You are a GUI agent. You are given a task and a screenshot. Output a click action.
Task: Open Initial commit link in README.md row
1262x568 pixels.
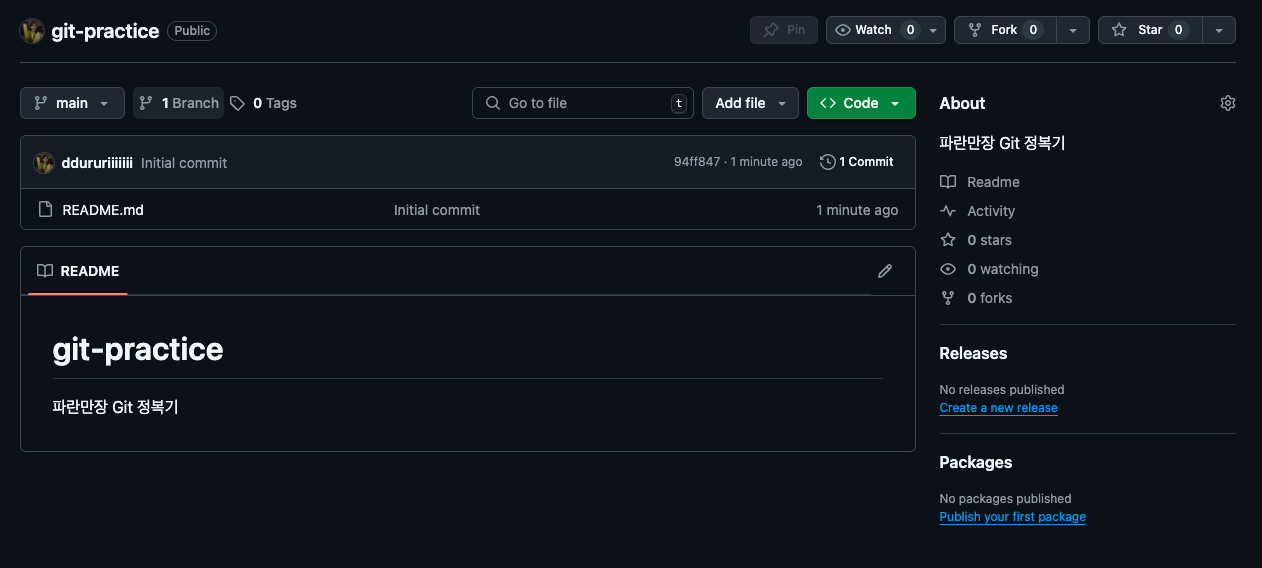(437, 210)
